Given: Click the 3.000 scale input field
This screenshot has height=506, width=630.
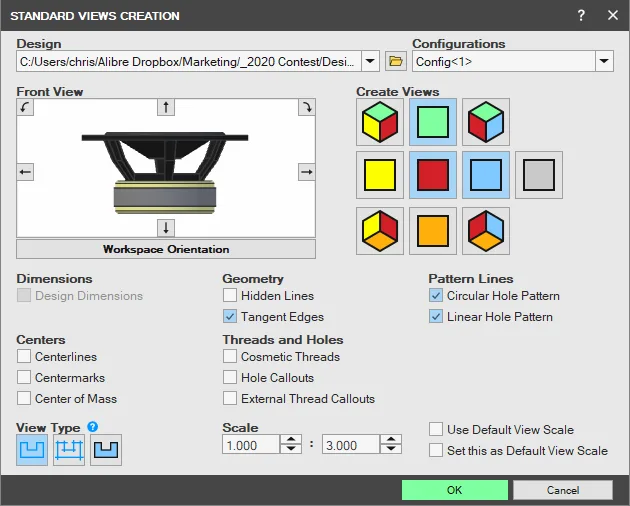Looking at the screenshot, I should (351, 445).
